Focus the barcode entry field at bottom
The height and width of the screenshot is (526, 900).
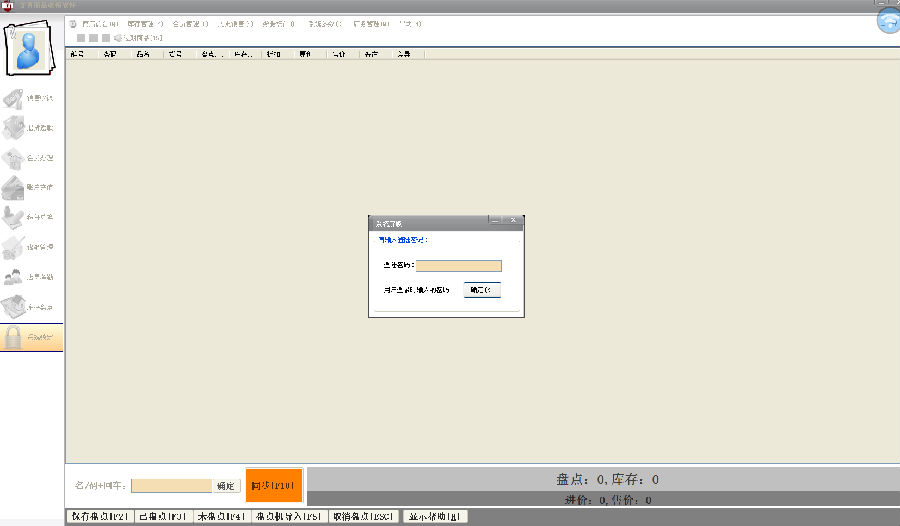pos(172,486)
